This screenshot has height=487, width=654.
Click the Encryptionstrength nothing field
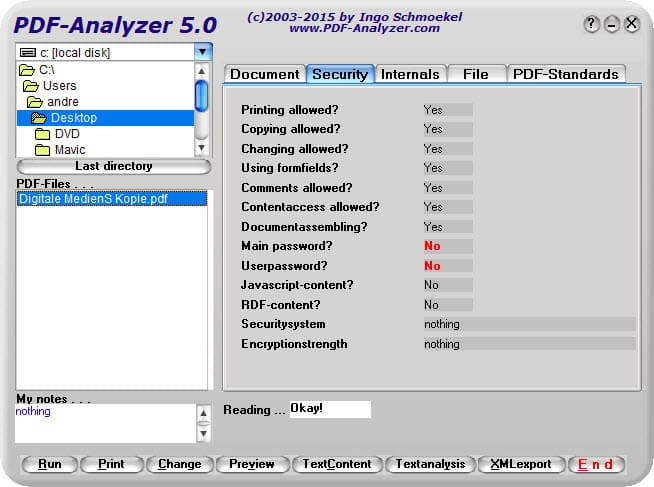530,344
